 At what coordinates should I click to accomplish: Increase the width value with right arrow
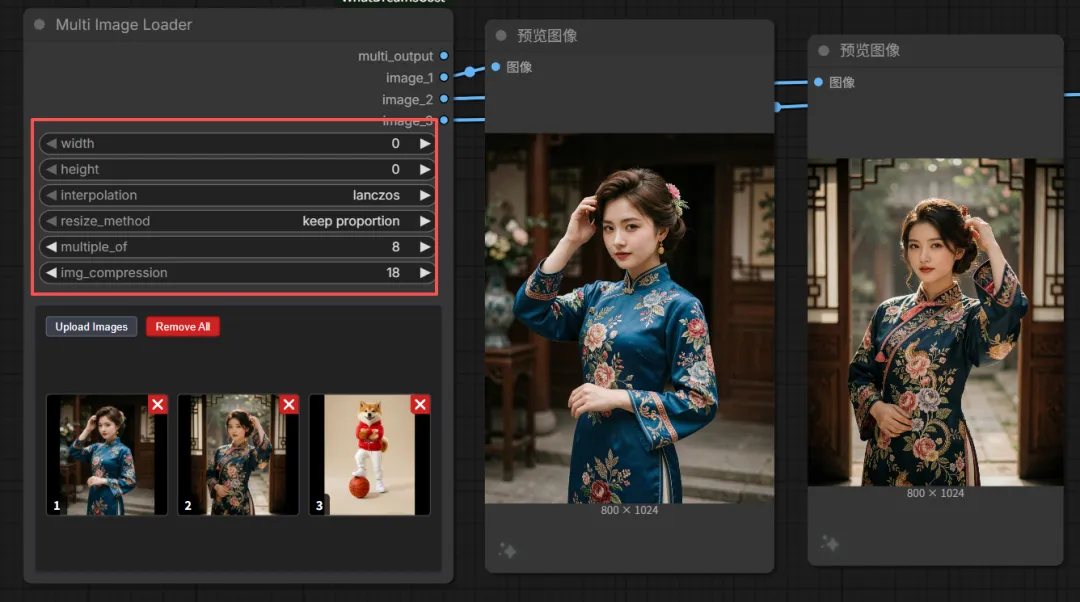coord(425,143)
